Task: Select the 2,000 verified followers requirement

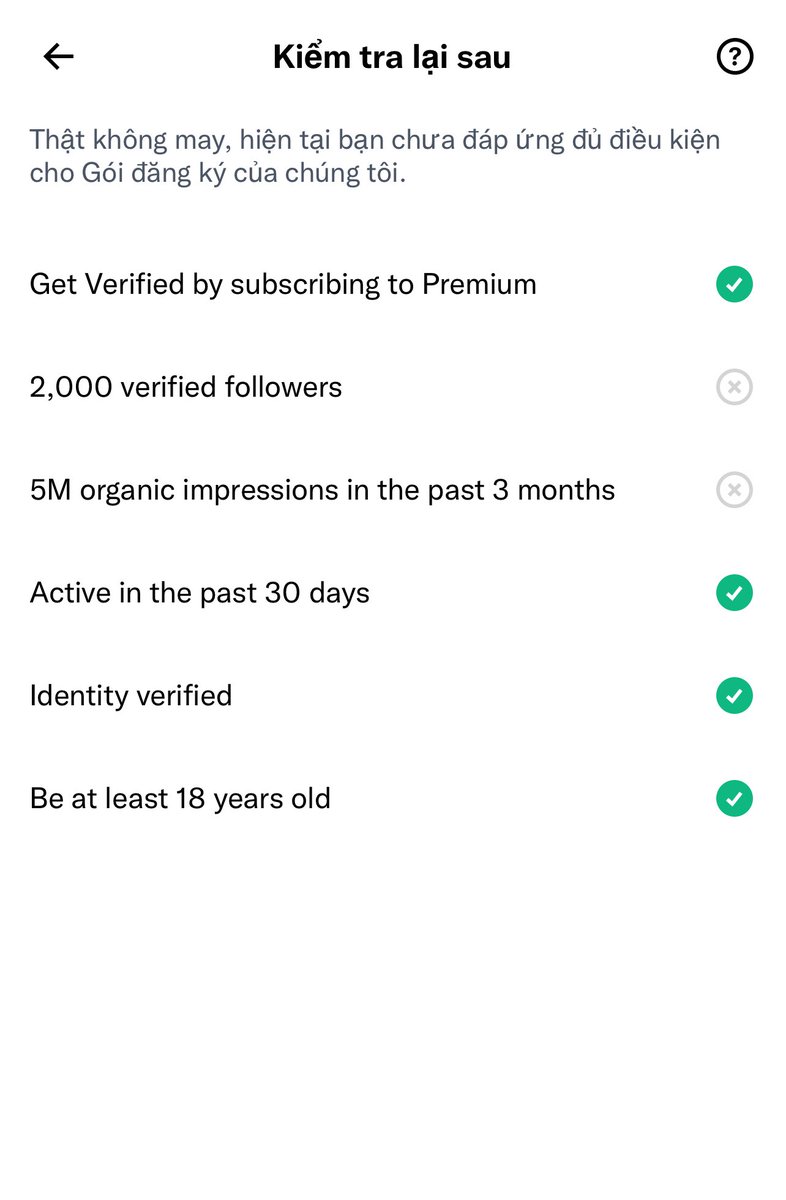Action: (186, 387)
